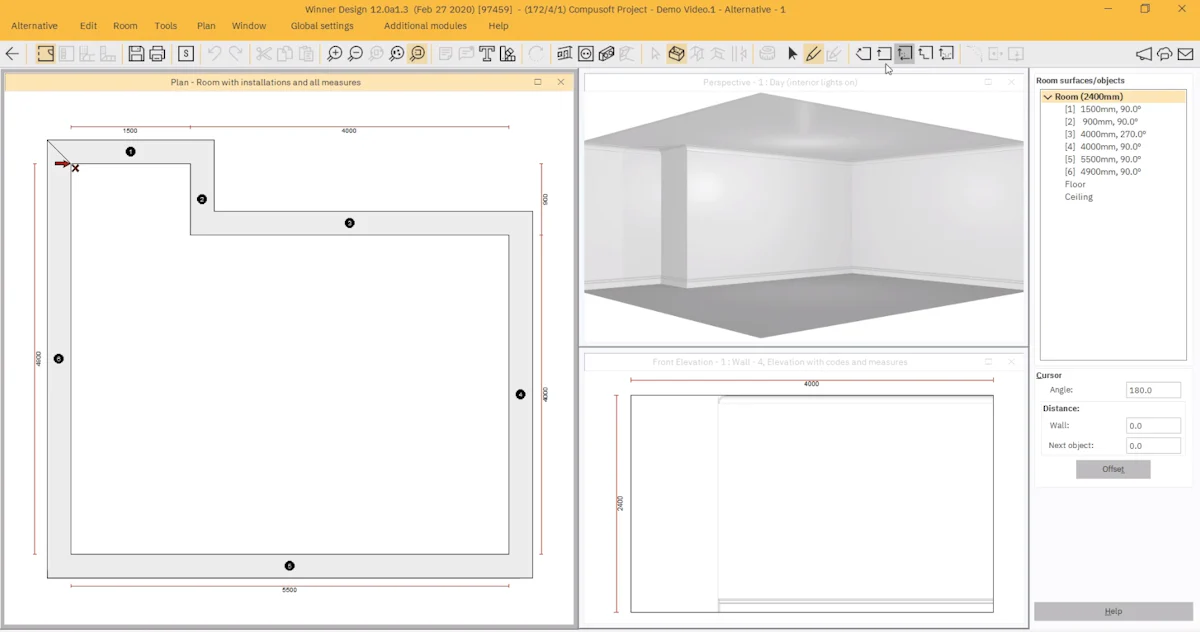Click the active wall shape icon under the cursor
1200x632 pixels.
pyautogui.click(x=904, y=54)
